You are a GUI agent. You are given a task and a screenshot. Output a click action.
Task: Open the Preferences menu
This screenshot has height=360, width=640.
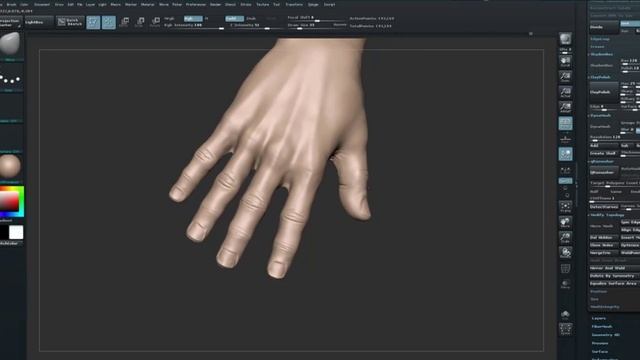(196, 4)
